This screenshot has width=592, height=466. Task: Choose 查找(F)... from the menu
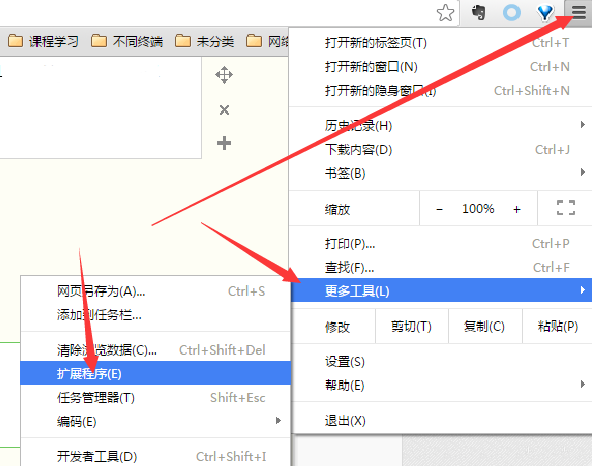pos(441,268)
